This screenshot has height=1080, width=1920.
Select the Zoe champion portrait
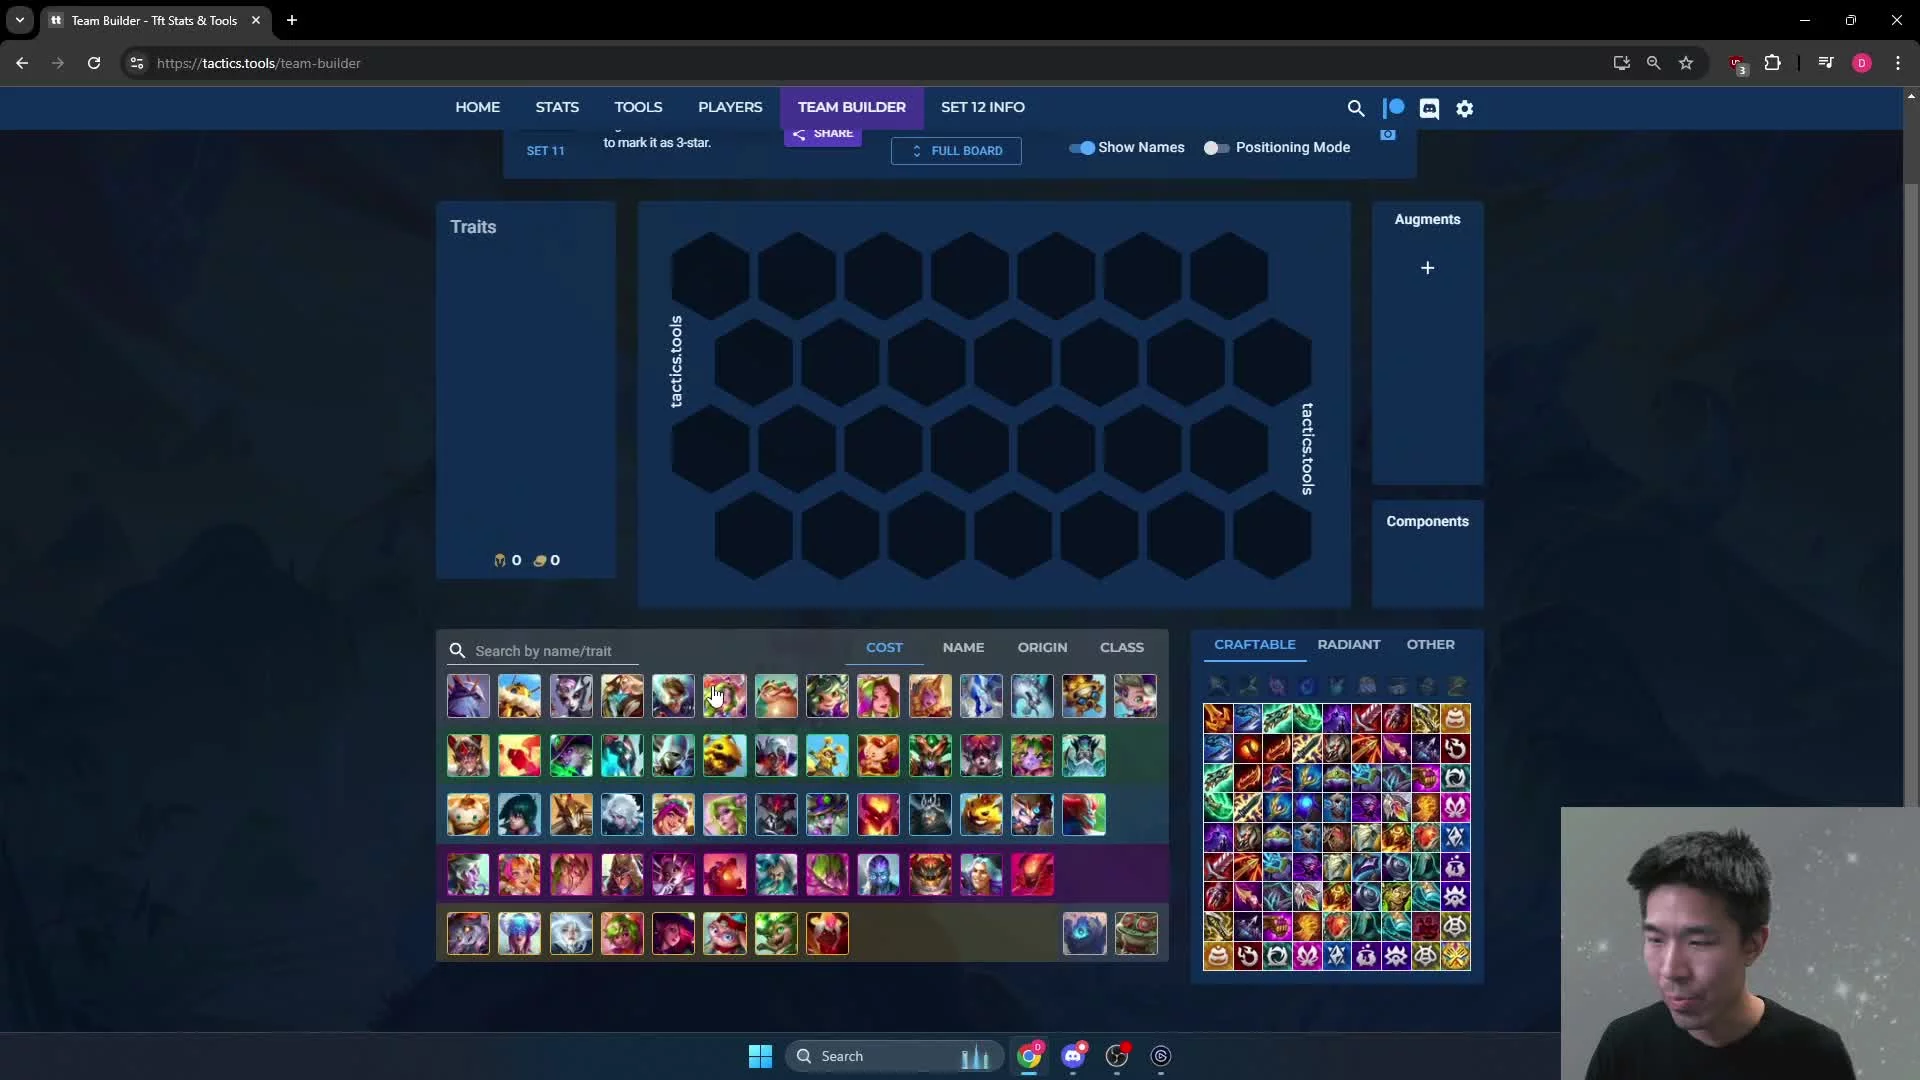click(x=1135, y=696)
